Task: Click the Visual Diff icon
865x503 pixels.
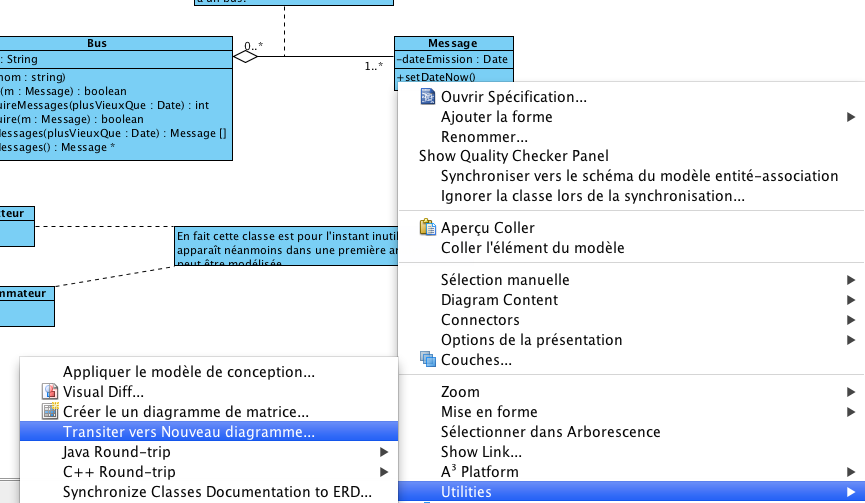Action: coord(50,392)
